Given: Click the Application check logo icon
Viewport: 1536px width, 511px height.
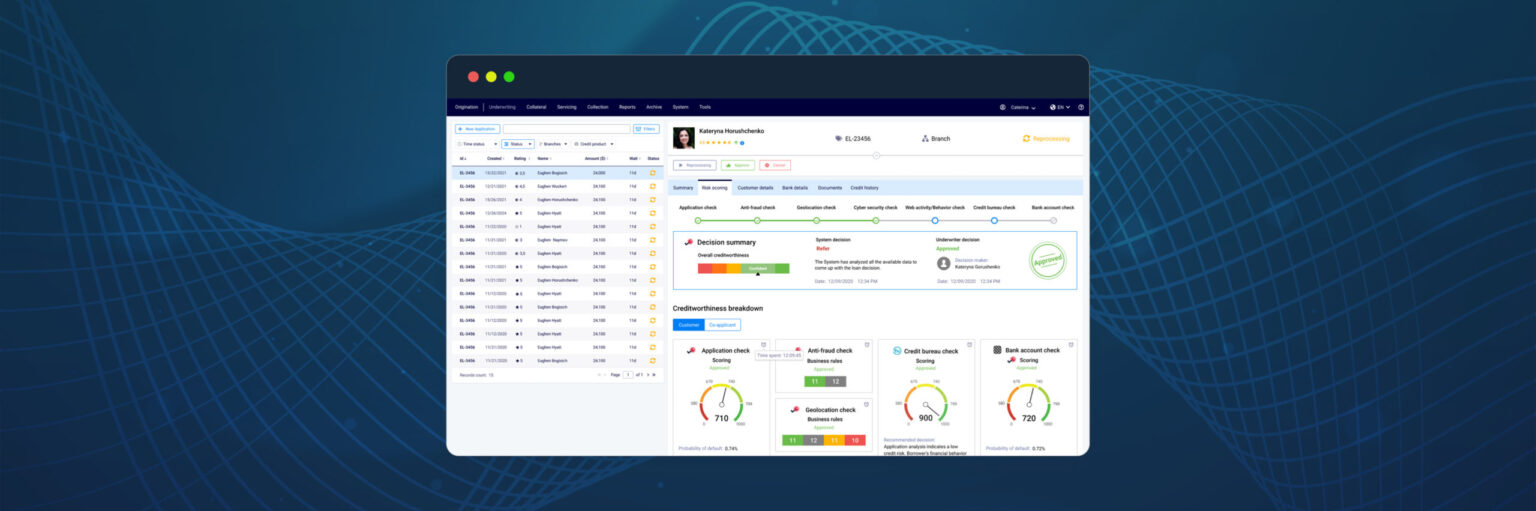Looking at the screenshot, I should click(x=691, y=350).
